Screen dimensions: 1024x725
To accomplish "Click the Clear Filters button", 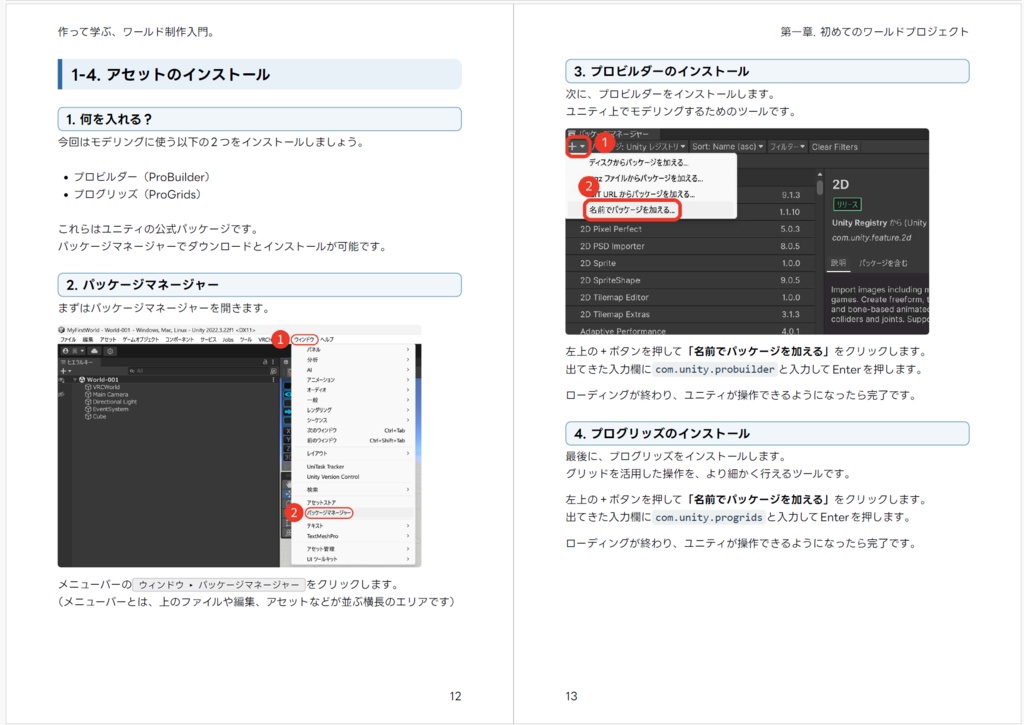I will tap(836, 147).
